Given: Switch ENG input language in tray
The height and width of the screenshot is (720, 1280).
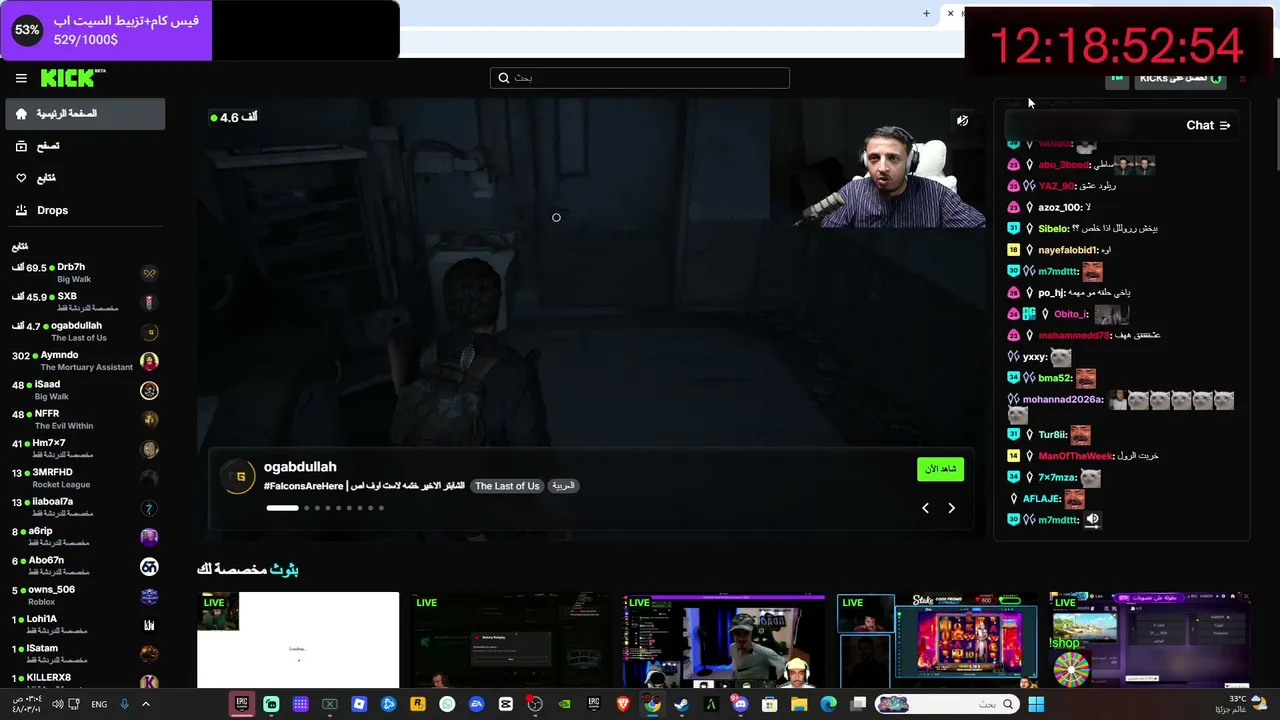Looking at the screenshot, I should tap(99, 704).
